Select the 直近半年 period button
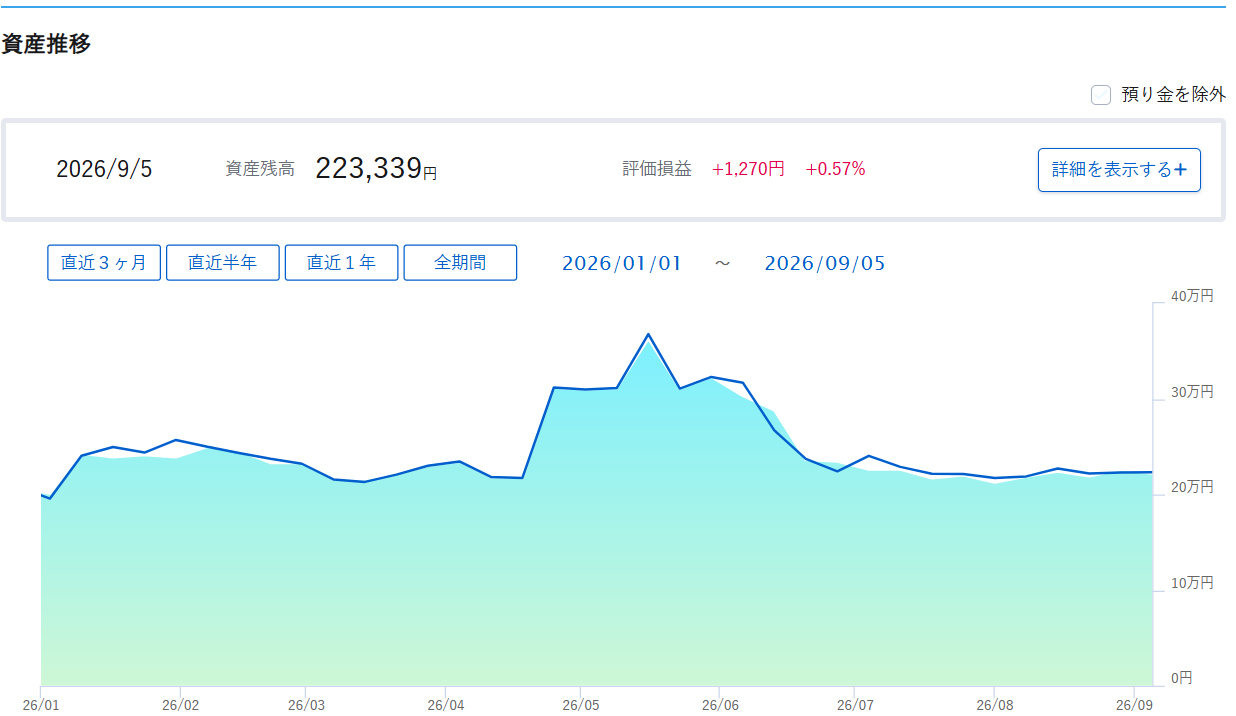This screenshot has width=1236, height=716. pyautogui.click(x=223, y=263)
